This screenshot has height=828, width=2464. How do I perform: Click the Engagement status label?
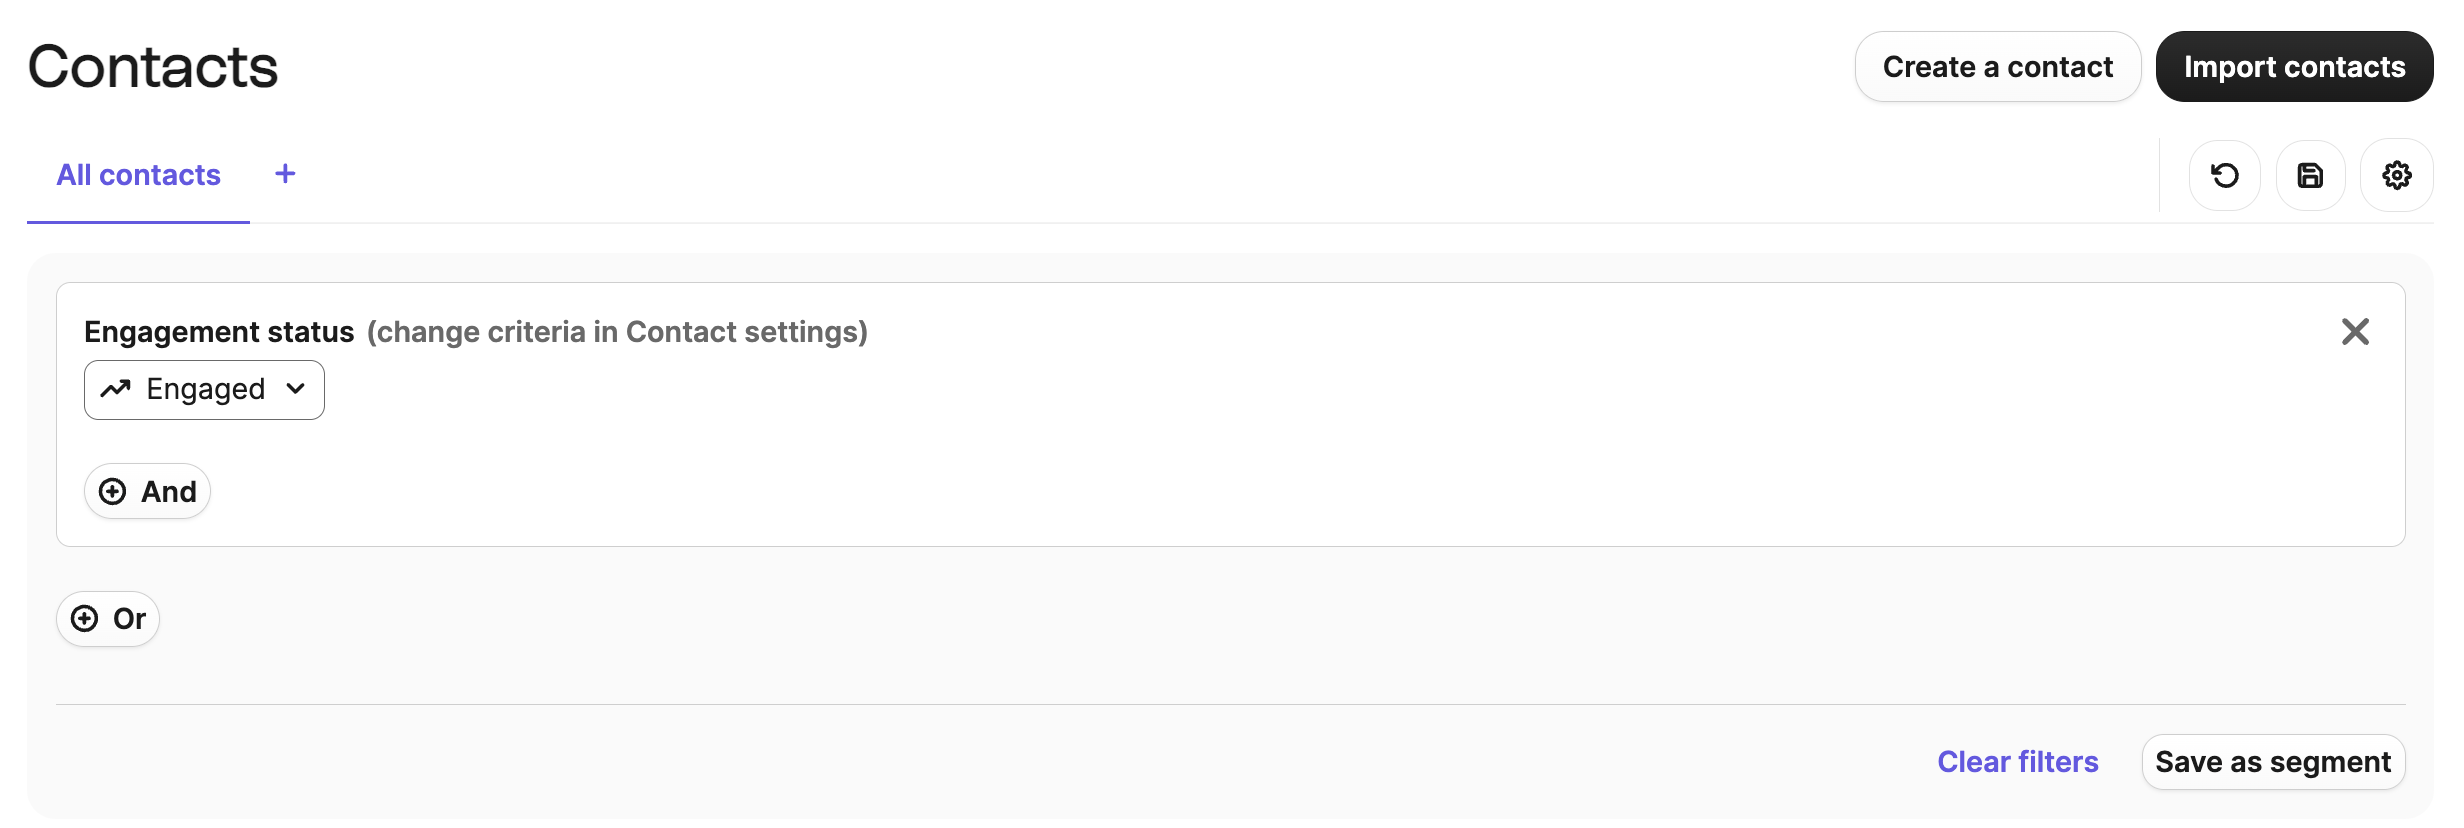pyautogui.click(x=219, y=332)
